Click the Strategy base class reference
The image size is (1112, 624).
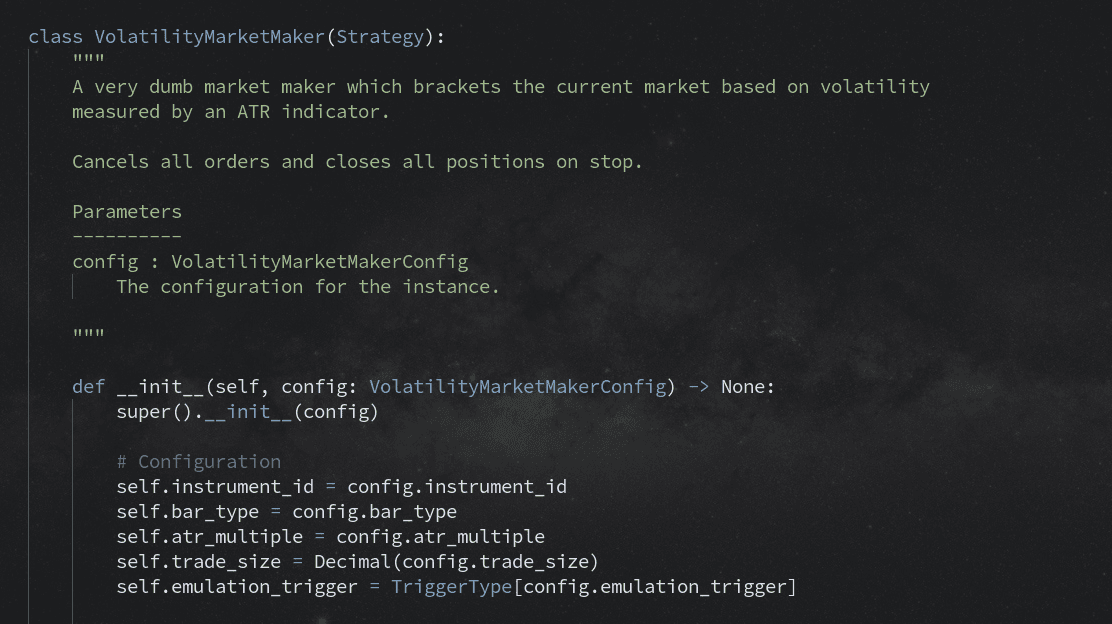point(379,37)
